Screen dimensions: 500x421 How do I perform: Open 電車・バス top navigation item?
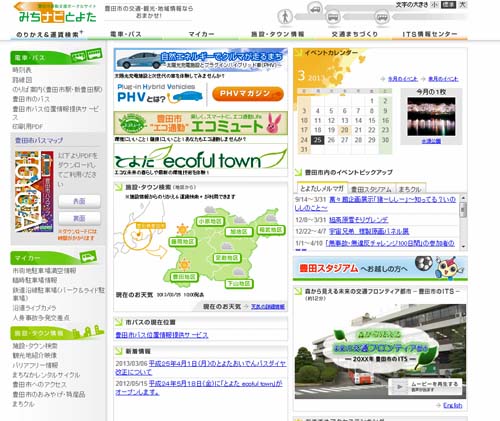126,34
